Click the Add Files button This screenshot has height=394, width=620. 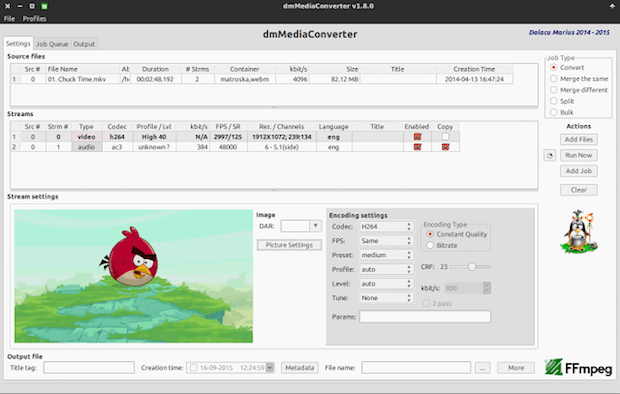(578, 139)
